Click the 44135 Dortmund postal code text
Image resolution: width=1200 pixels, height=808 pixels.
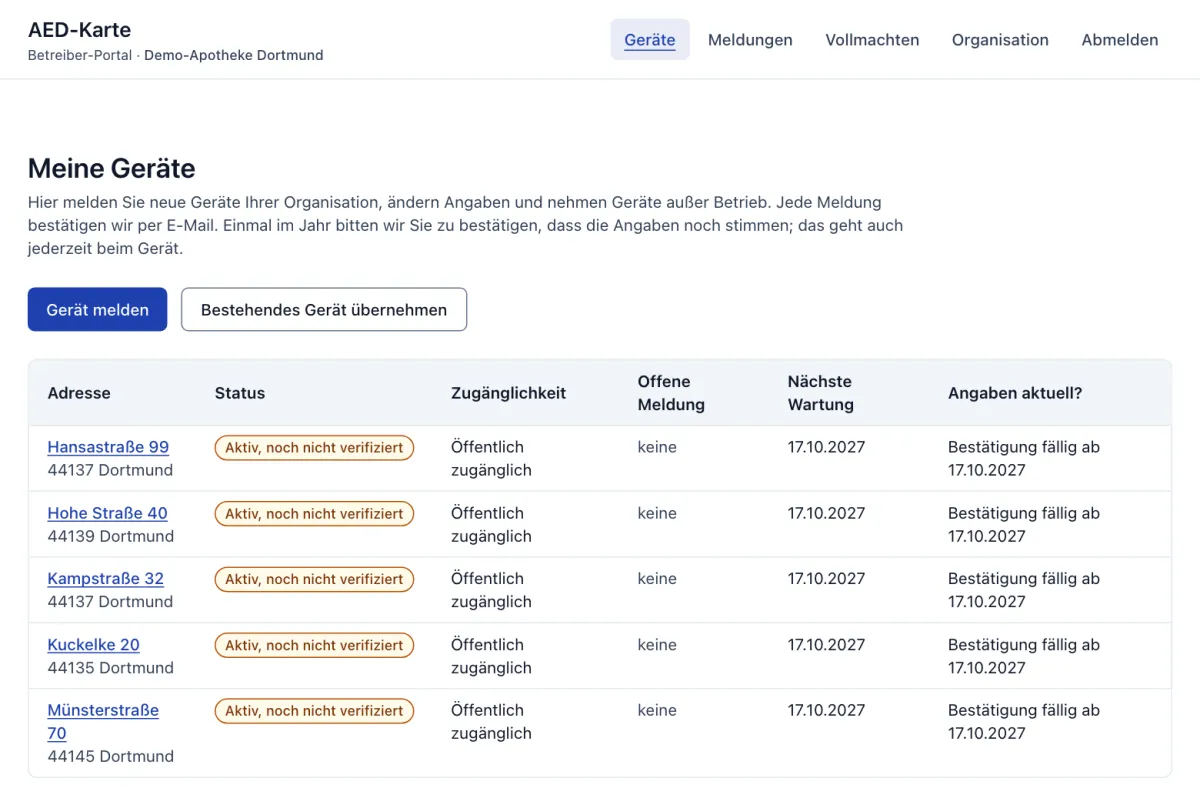pyautogui.click(x=110, y=667)
